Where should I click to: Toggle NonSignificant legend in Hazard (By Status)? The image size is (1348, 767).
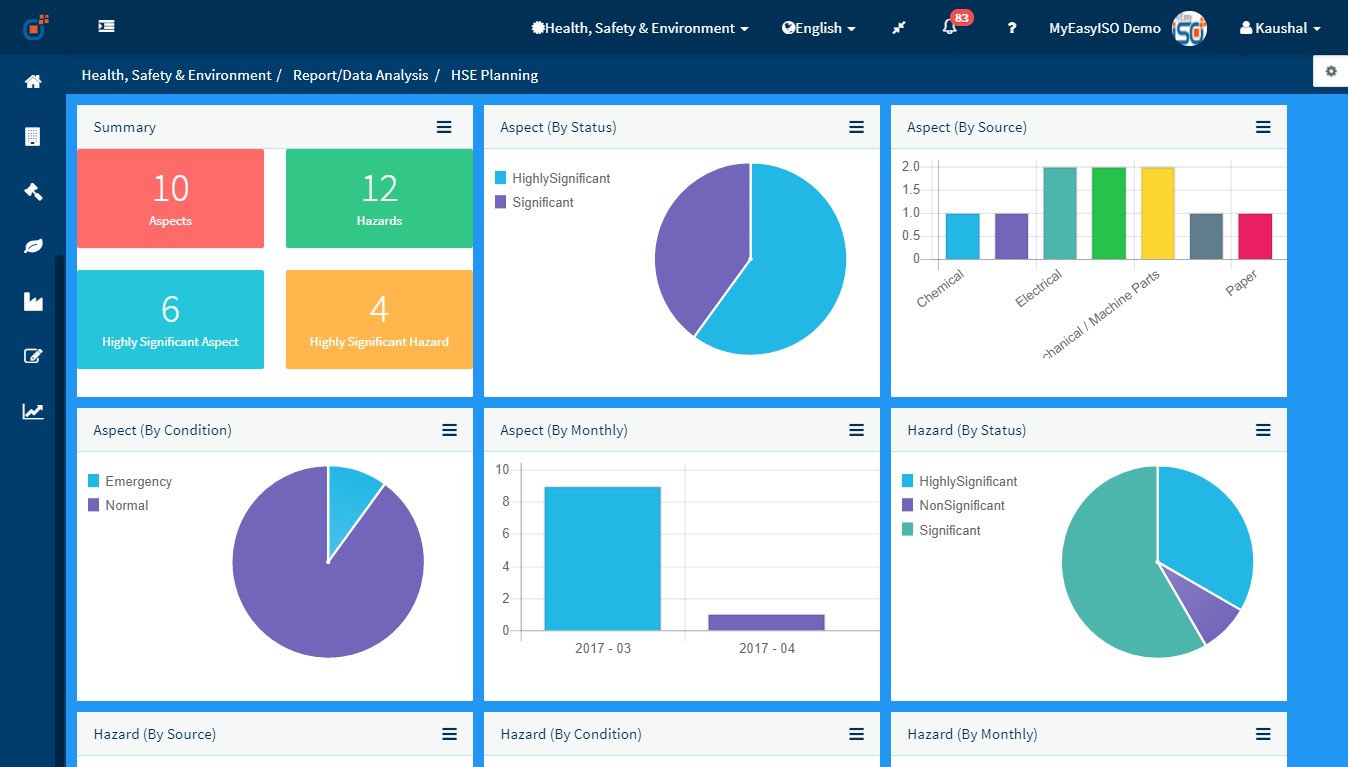tap(953, 505)
